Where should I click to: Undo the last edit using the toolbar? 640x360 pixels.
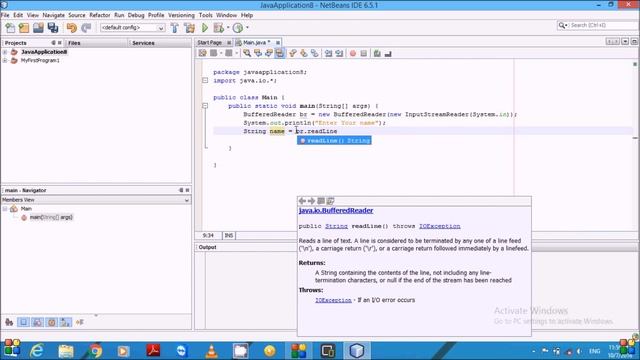pos(72,28)
